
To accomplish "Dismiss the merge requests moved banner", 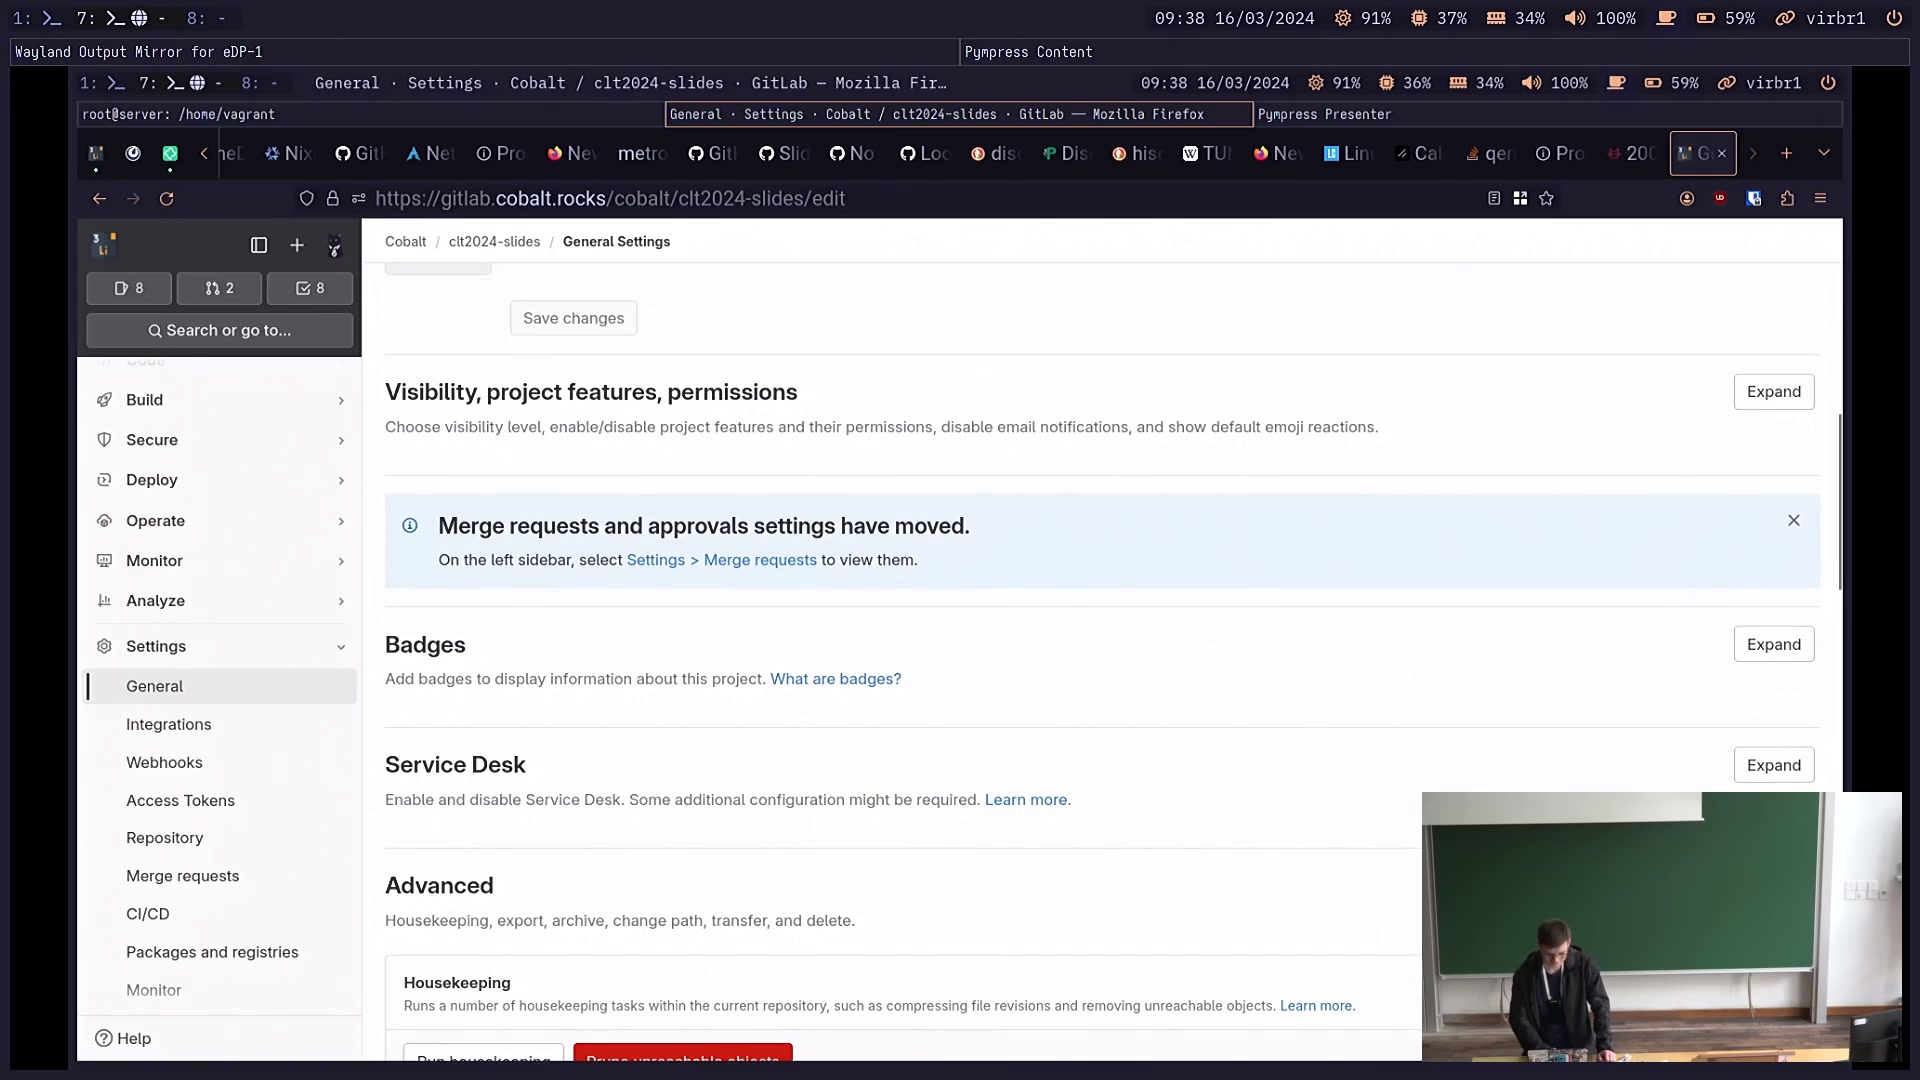I will point(1794,521).
